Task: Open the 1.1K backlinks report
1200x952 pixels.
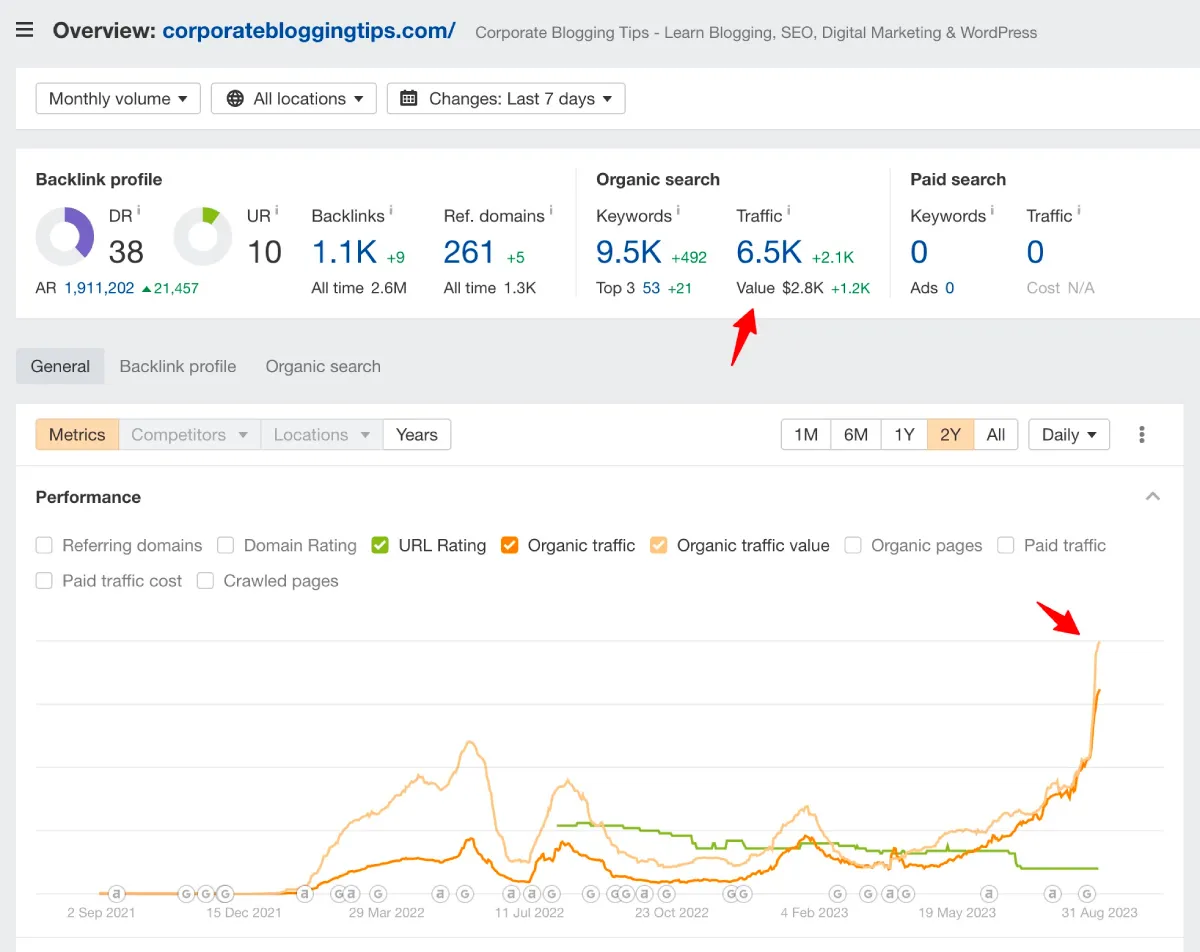Action: (344, 252)
